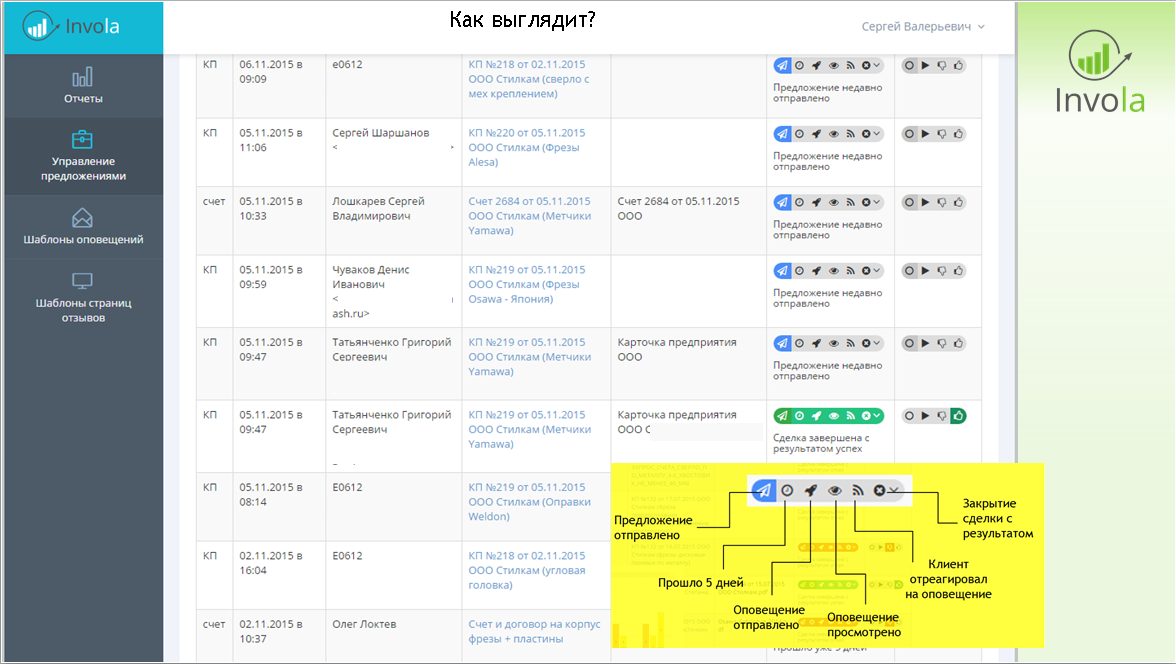This screenshot has height=664, width=1176.
Task: Click thumbs-up in Сергей Шаршанов row
Action: (x=958, y=134)
